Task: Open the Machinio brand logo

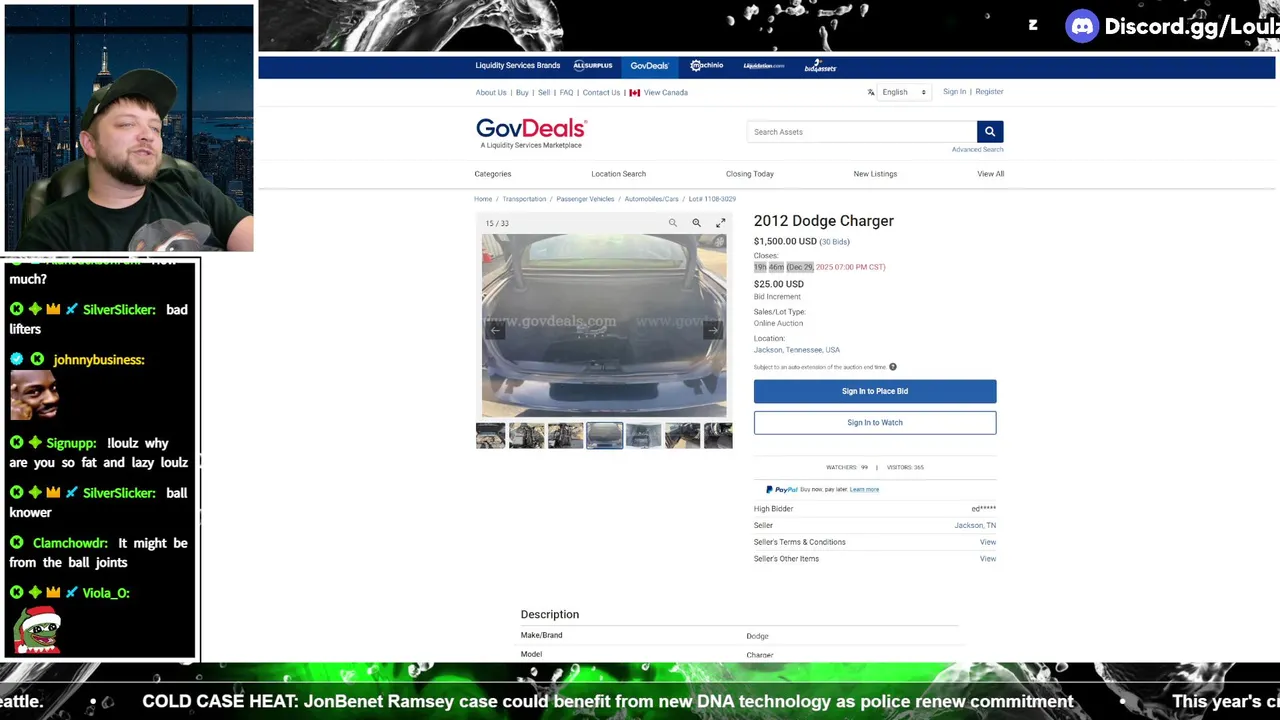Action: (706, 66)
